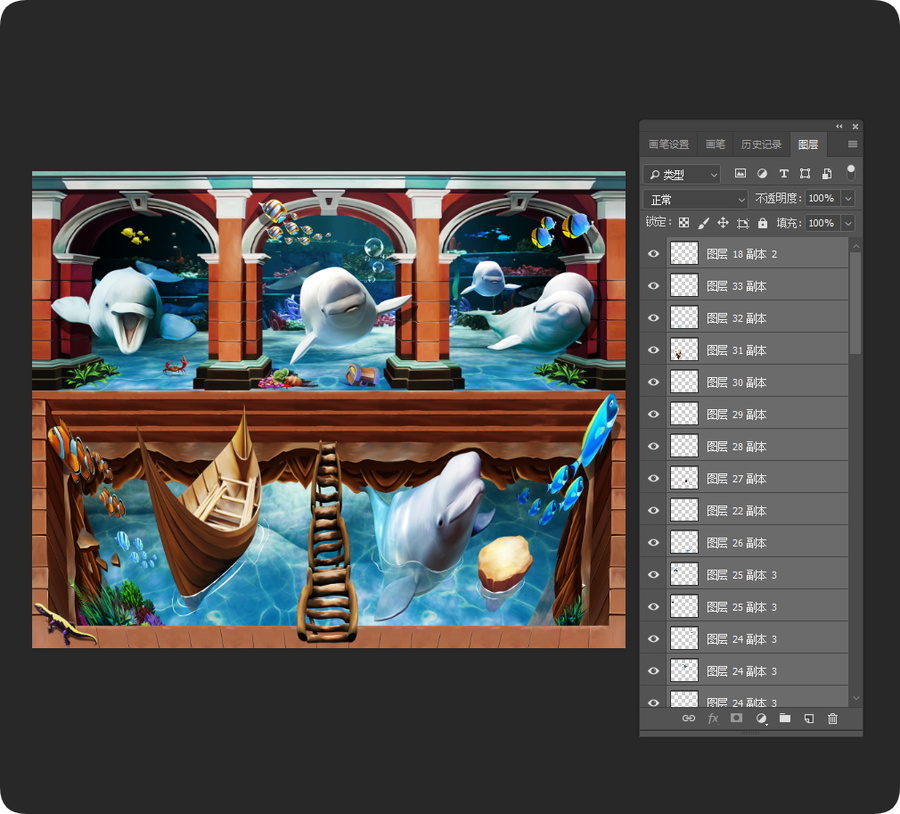900x814 pixels.
Task: Switch to the 画笔 tab
Action: (715, 144)
